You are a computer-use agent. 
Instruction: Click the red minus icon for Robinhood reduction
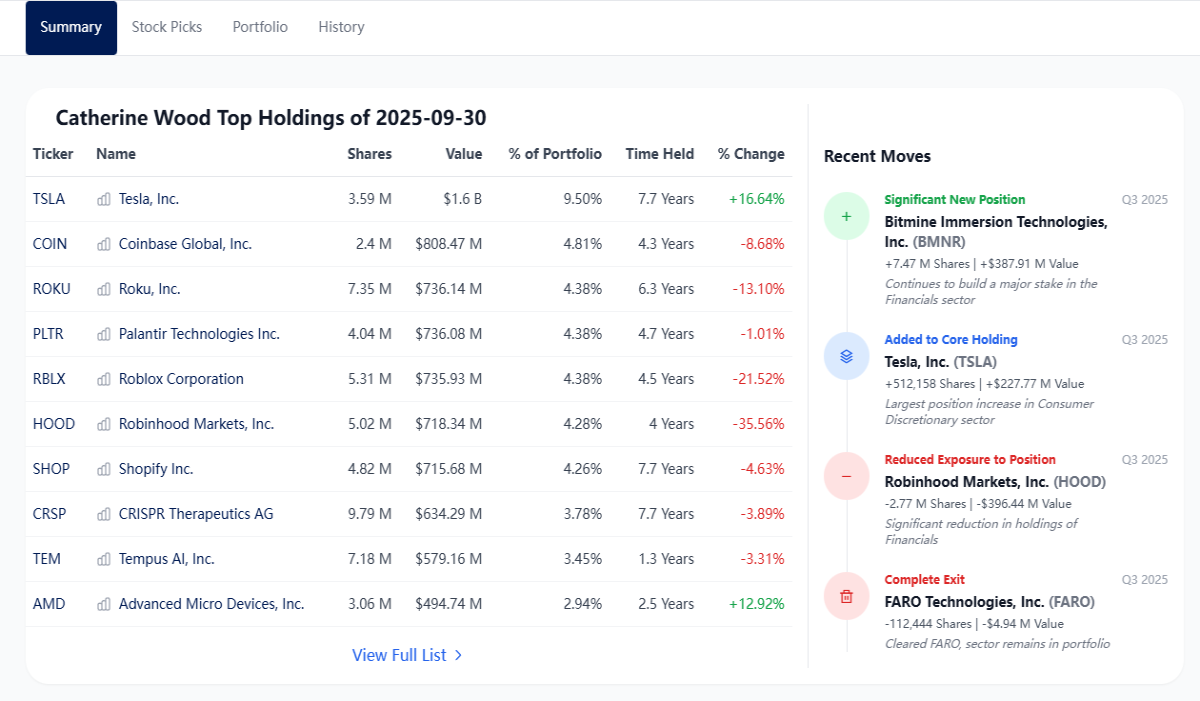pyautogui.click(x=847, y=476)
